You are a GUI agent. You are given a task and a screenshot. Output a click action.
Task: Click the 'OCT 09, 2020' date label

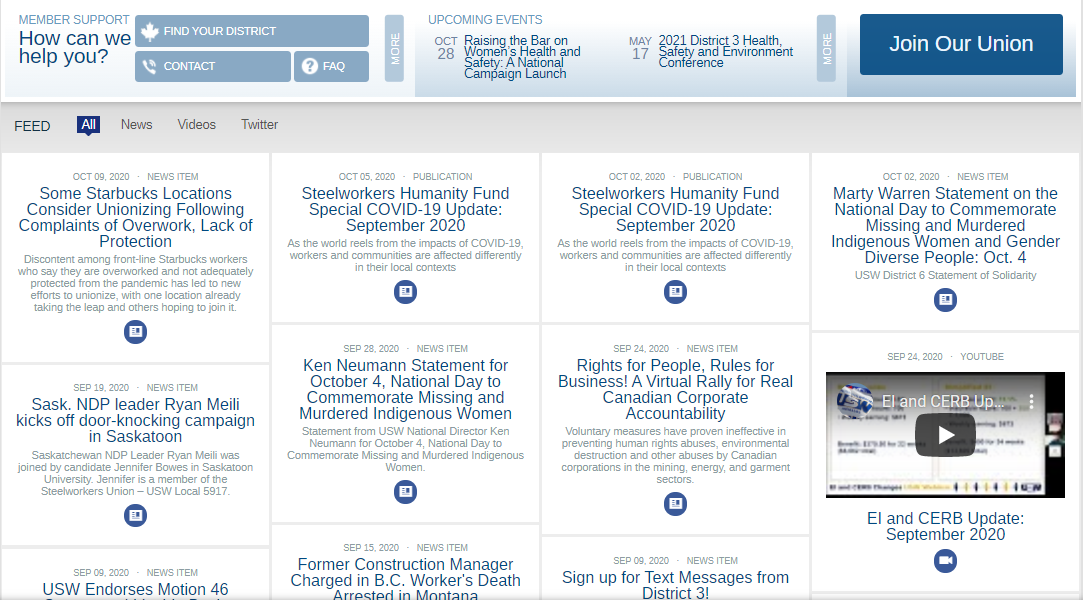coord(101,177)
